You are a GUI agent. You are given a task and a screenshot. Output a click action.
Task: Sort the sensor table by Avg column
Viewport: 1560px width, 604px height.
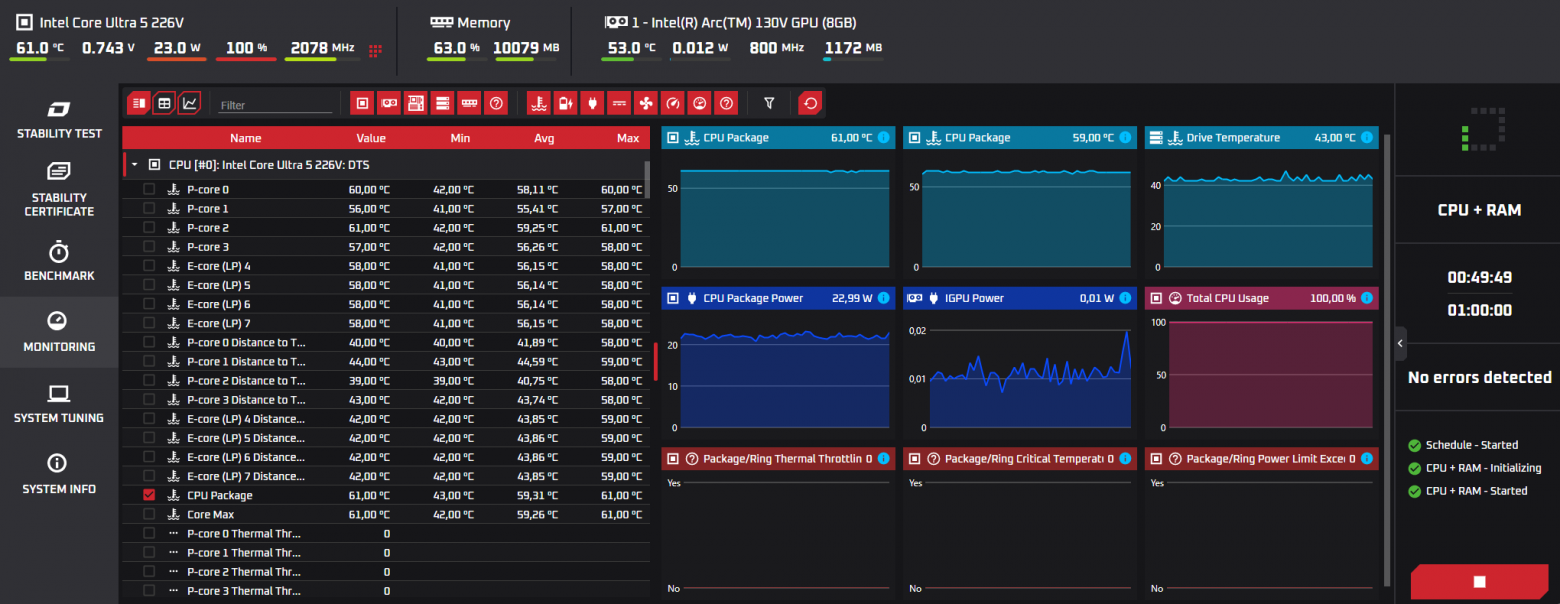544,138
